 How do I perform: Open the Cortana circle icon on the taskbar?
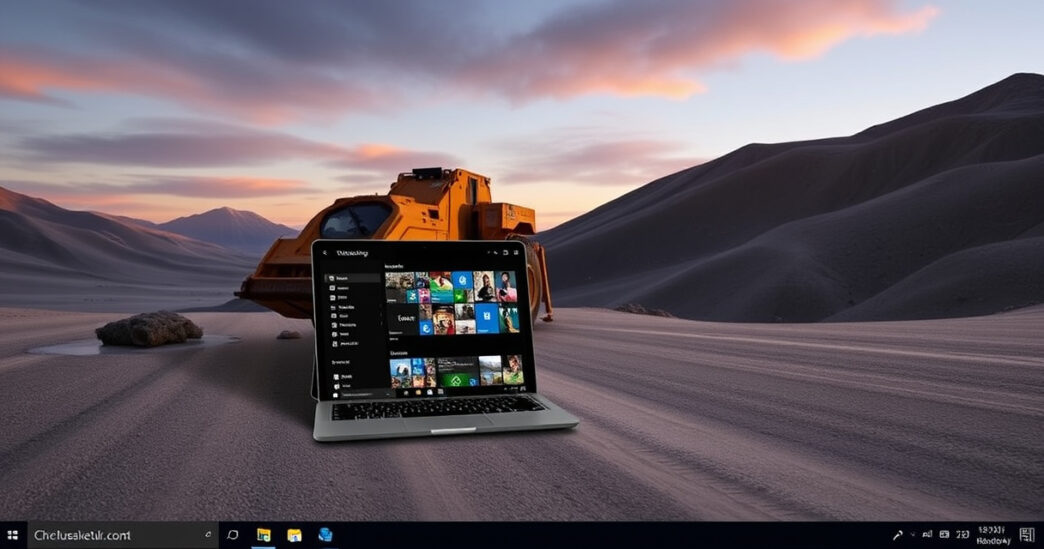(233, 535)
